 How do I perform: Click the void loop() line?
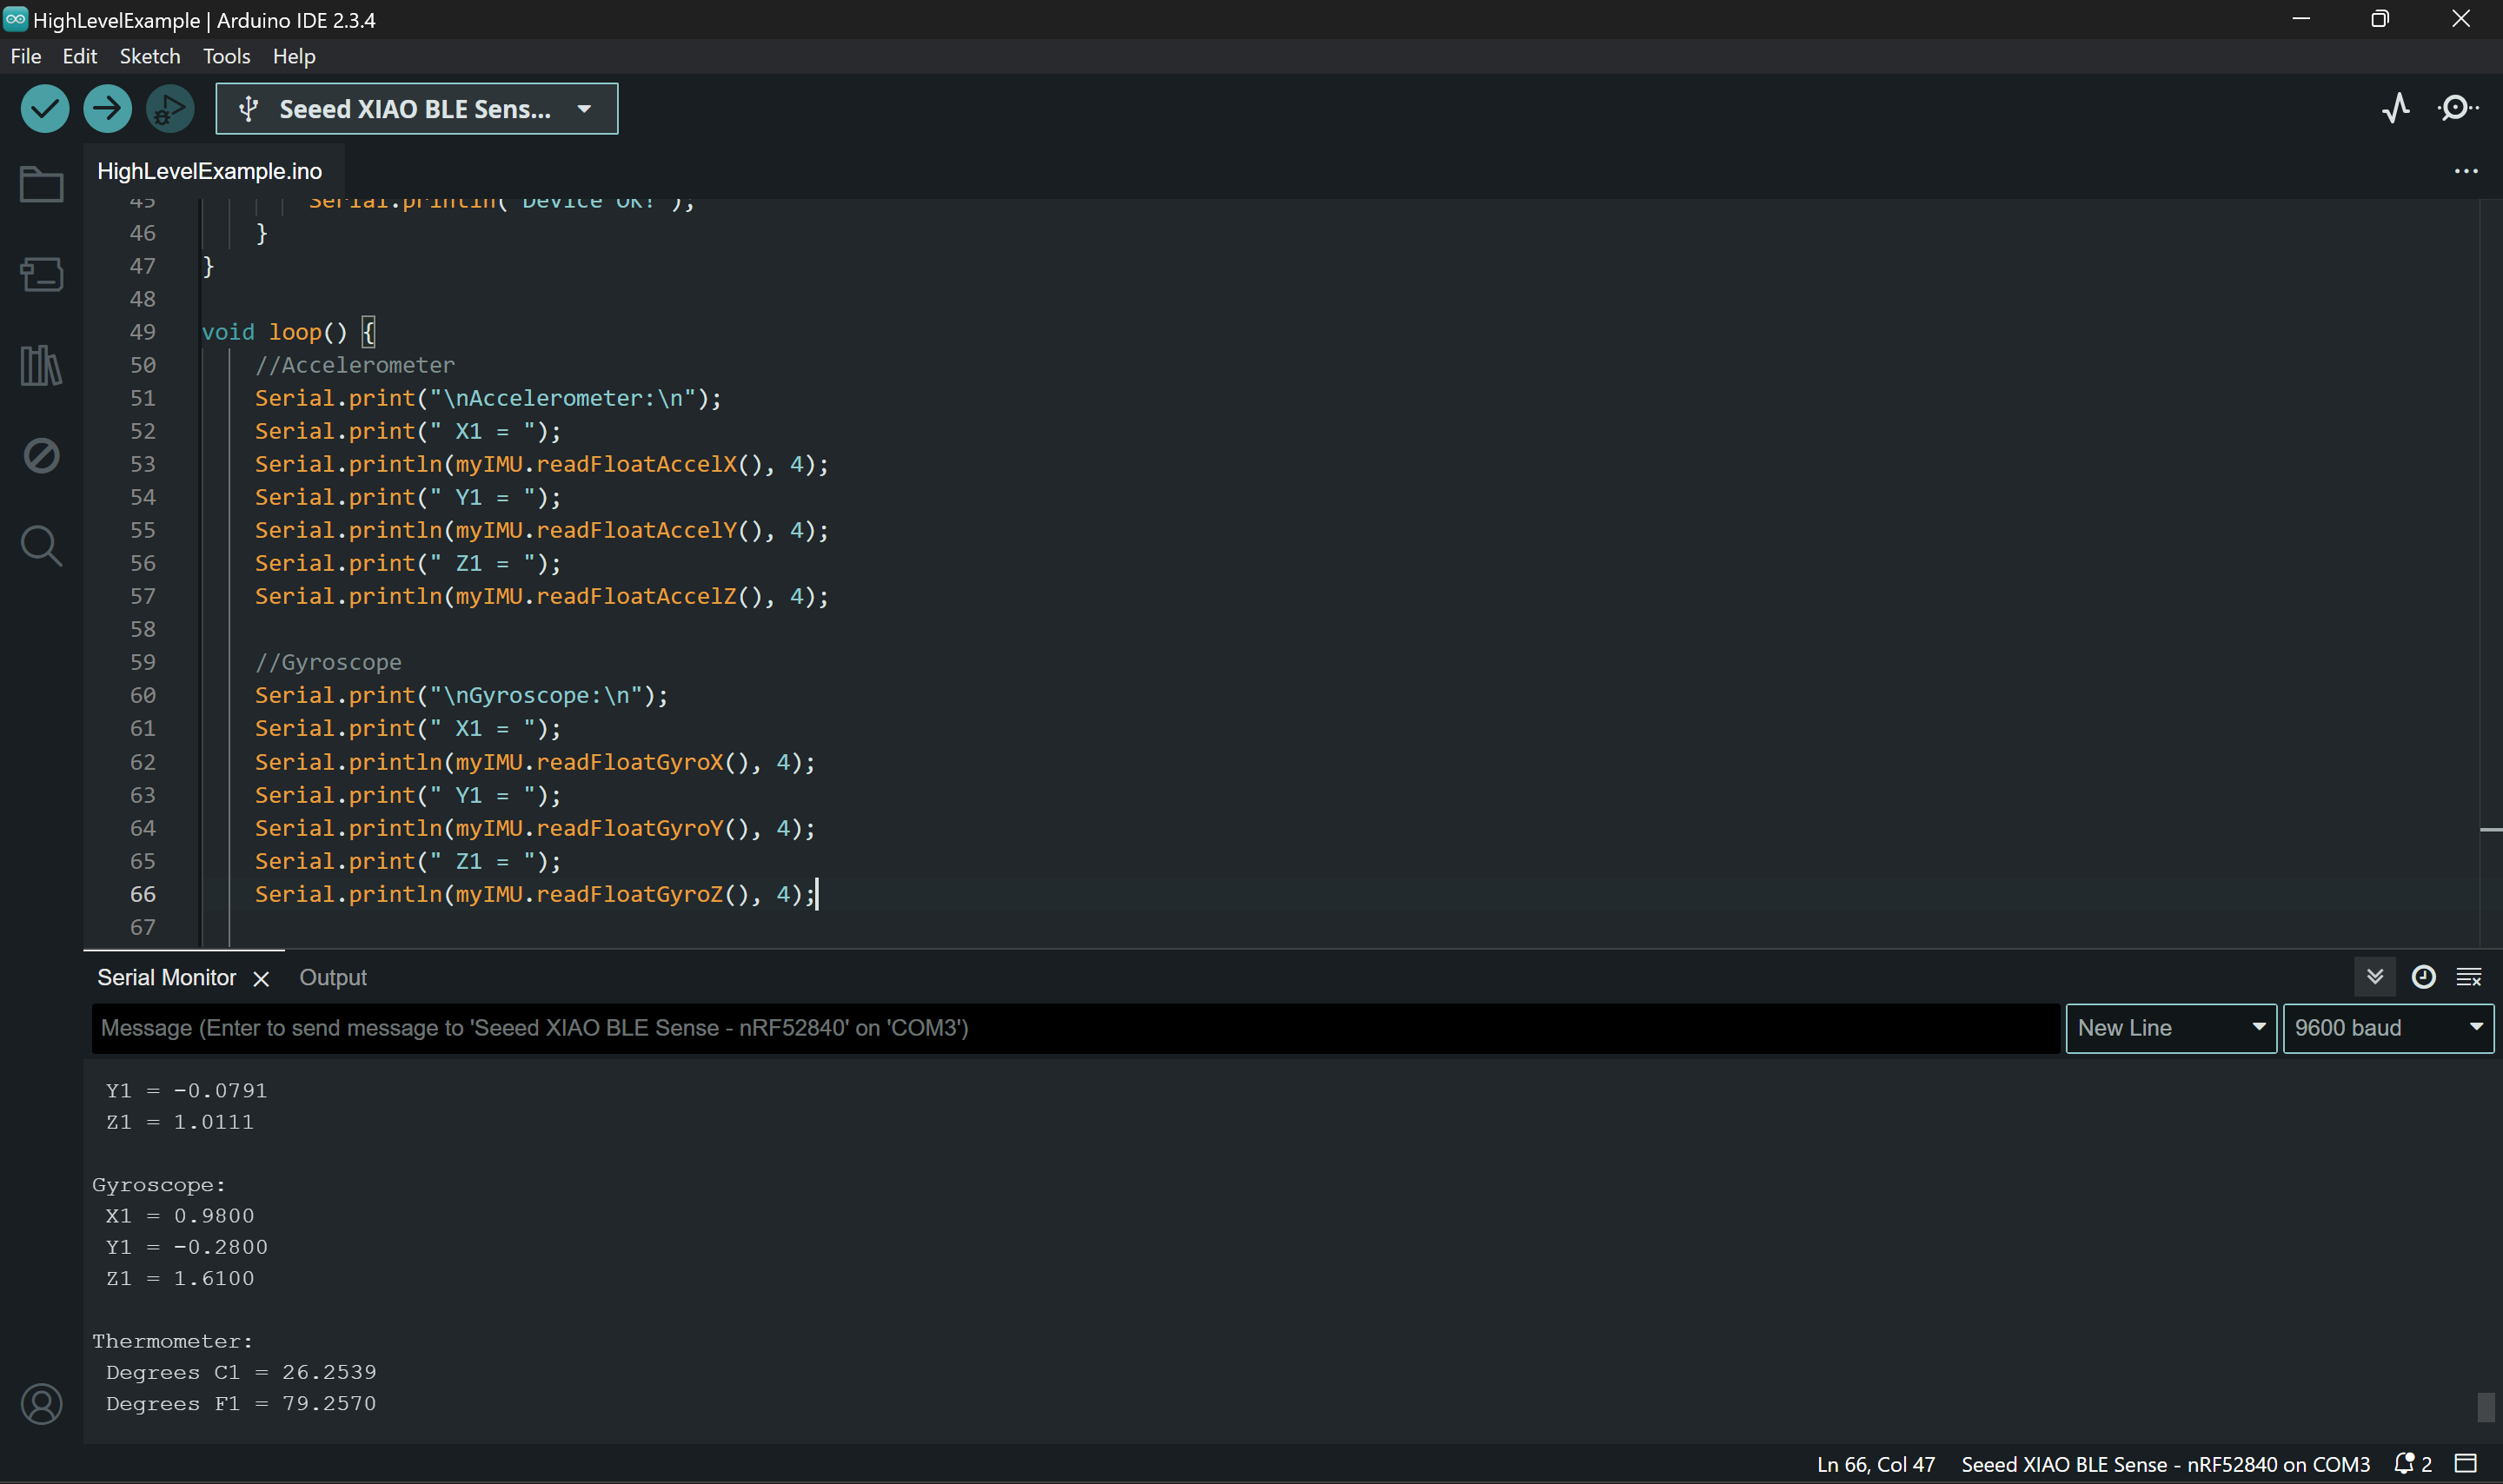pyautogui.click(x=288, y=332)
